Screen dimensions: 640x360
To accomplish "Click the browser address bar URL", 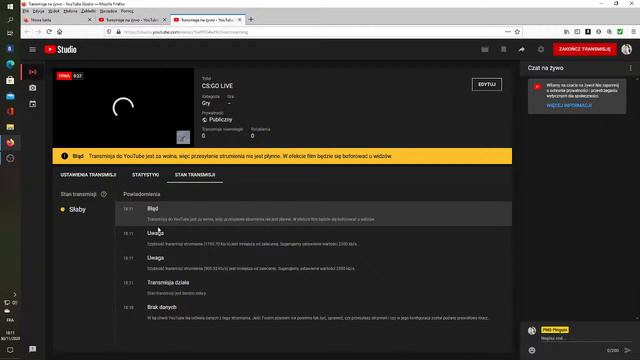I will coord(186,32).
